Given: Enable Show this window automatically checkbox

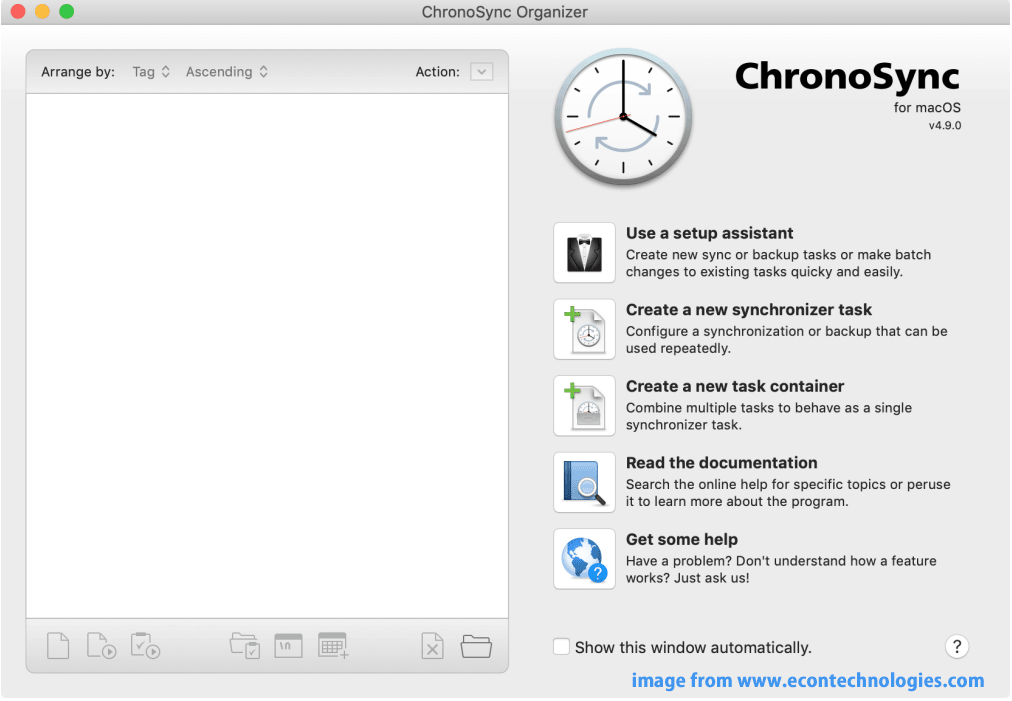Looking at the screenshot, I should pos(562,647).
